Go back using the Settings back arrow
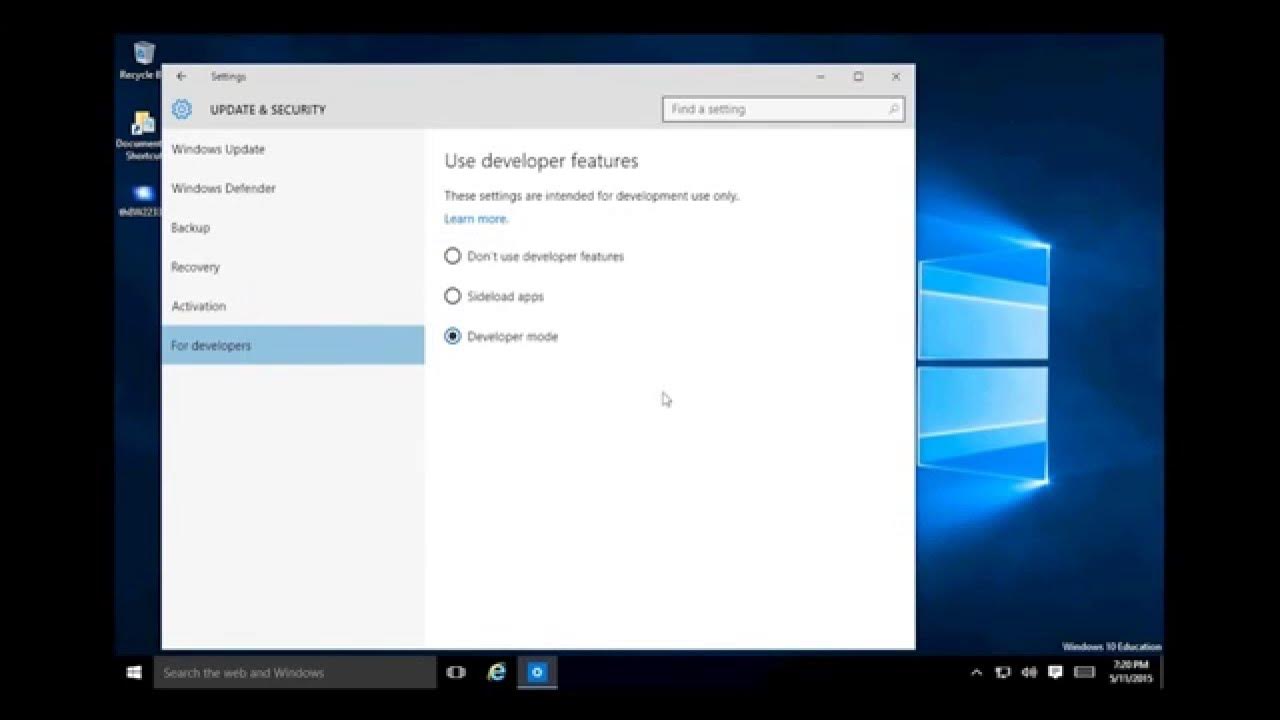 [x=181, y=76]
